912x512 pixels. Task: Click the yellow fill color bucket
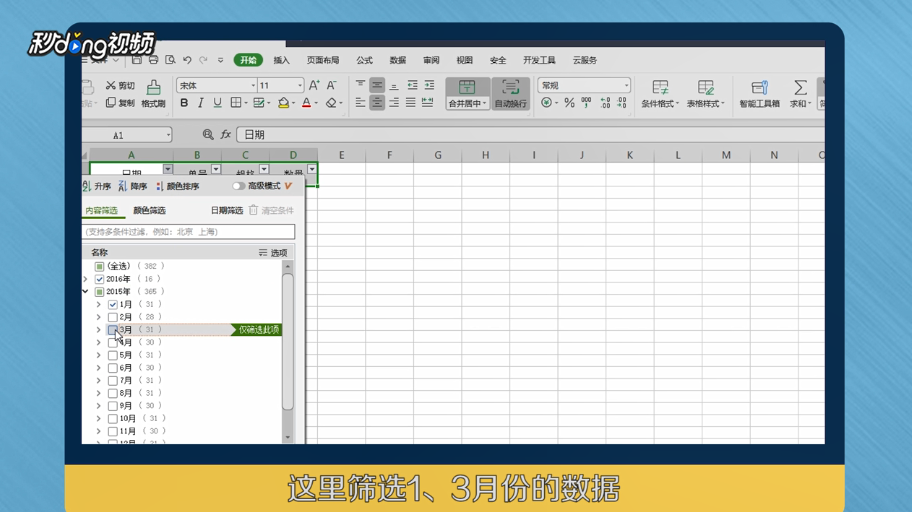[x=283, y=103]
